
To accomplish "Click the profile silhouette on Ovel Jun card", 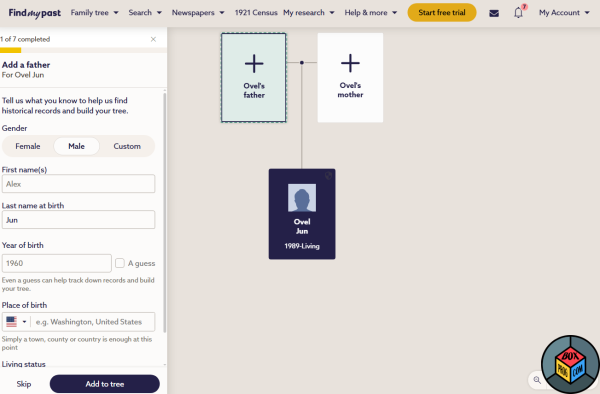I will tap(302, 198).
